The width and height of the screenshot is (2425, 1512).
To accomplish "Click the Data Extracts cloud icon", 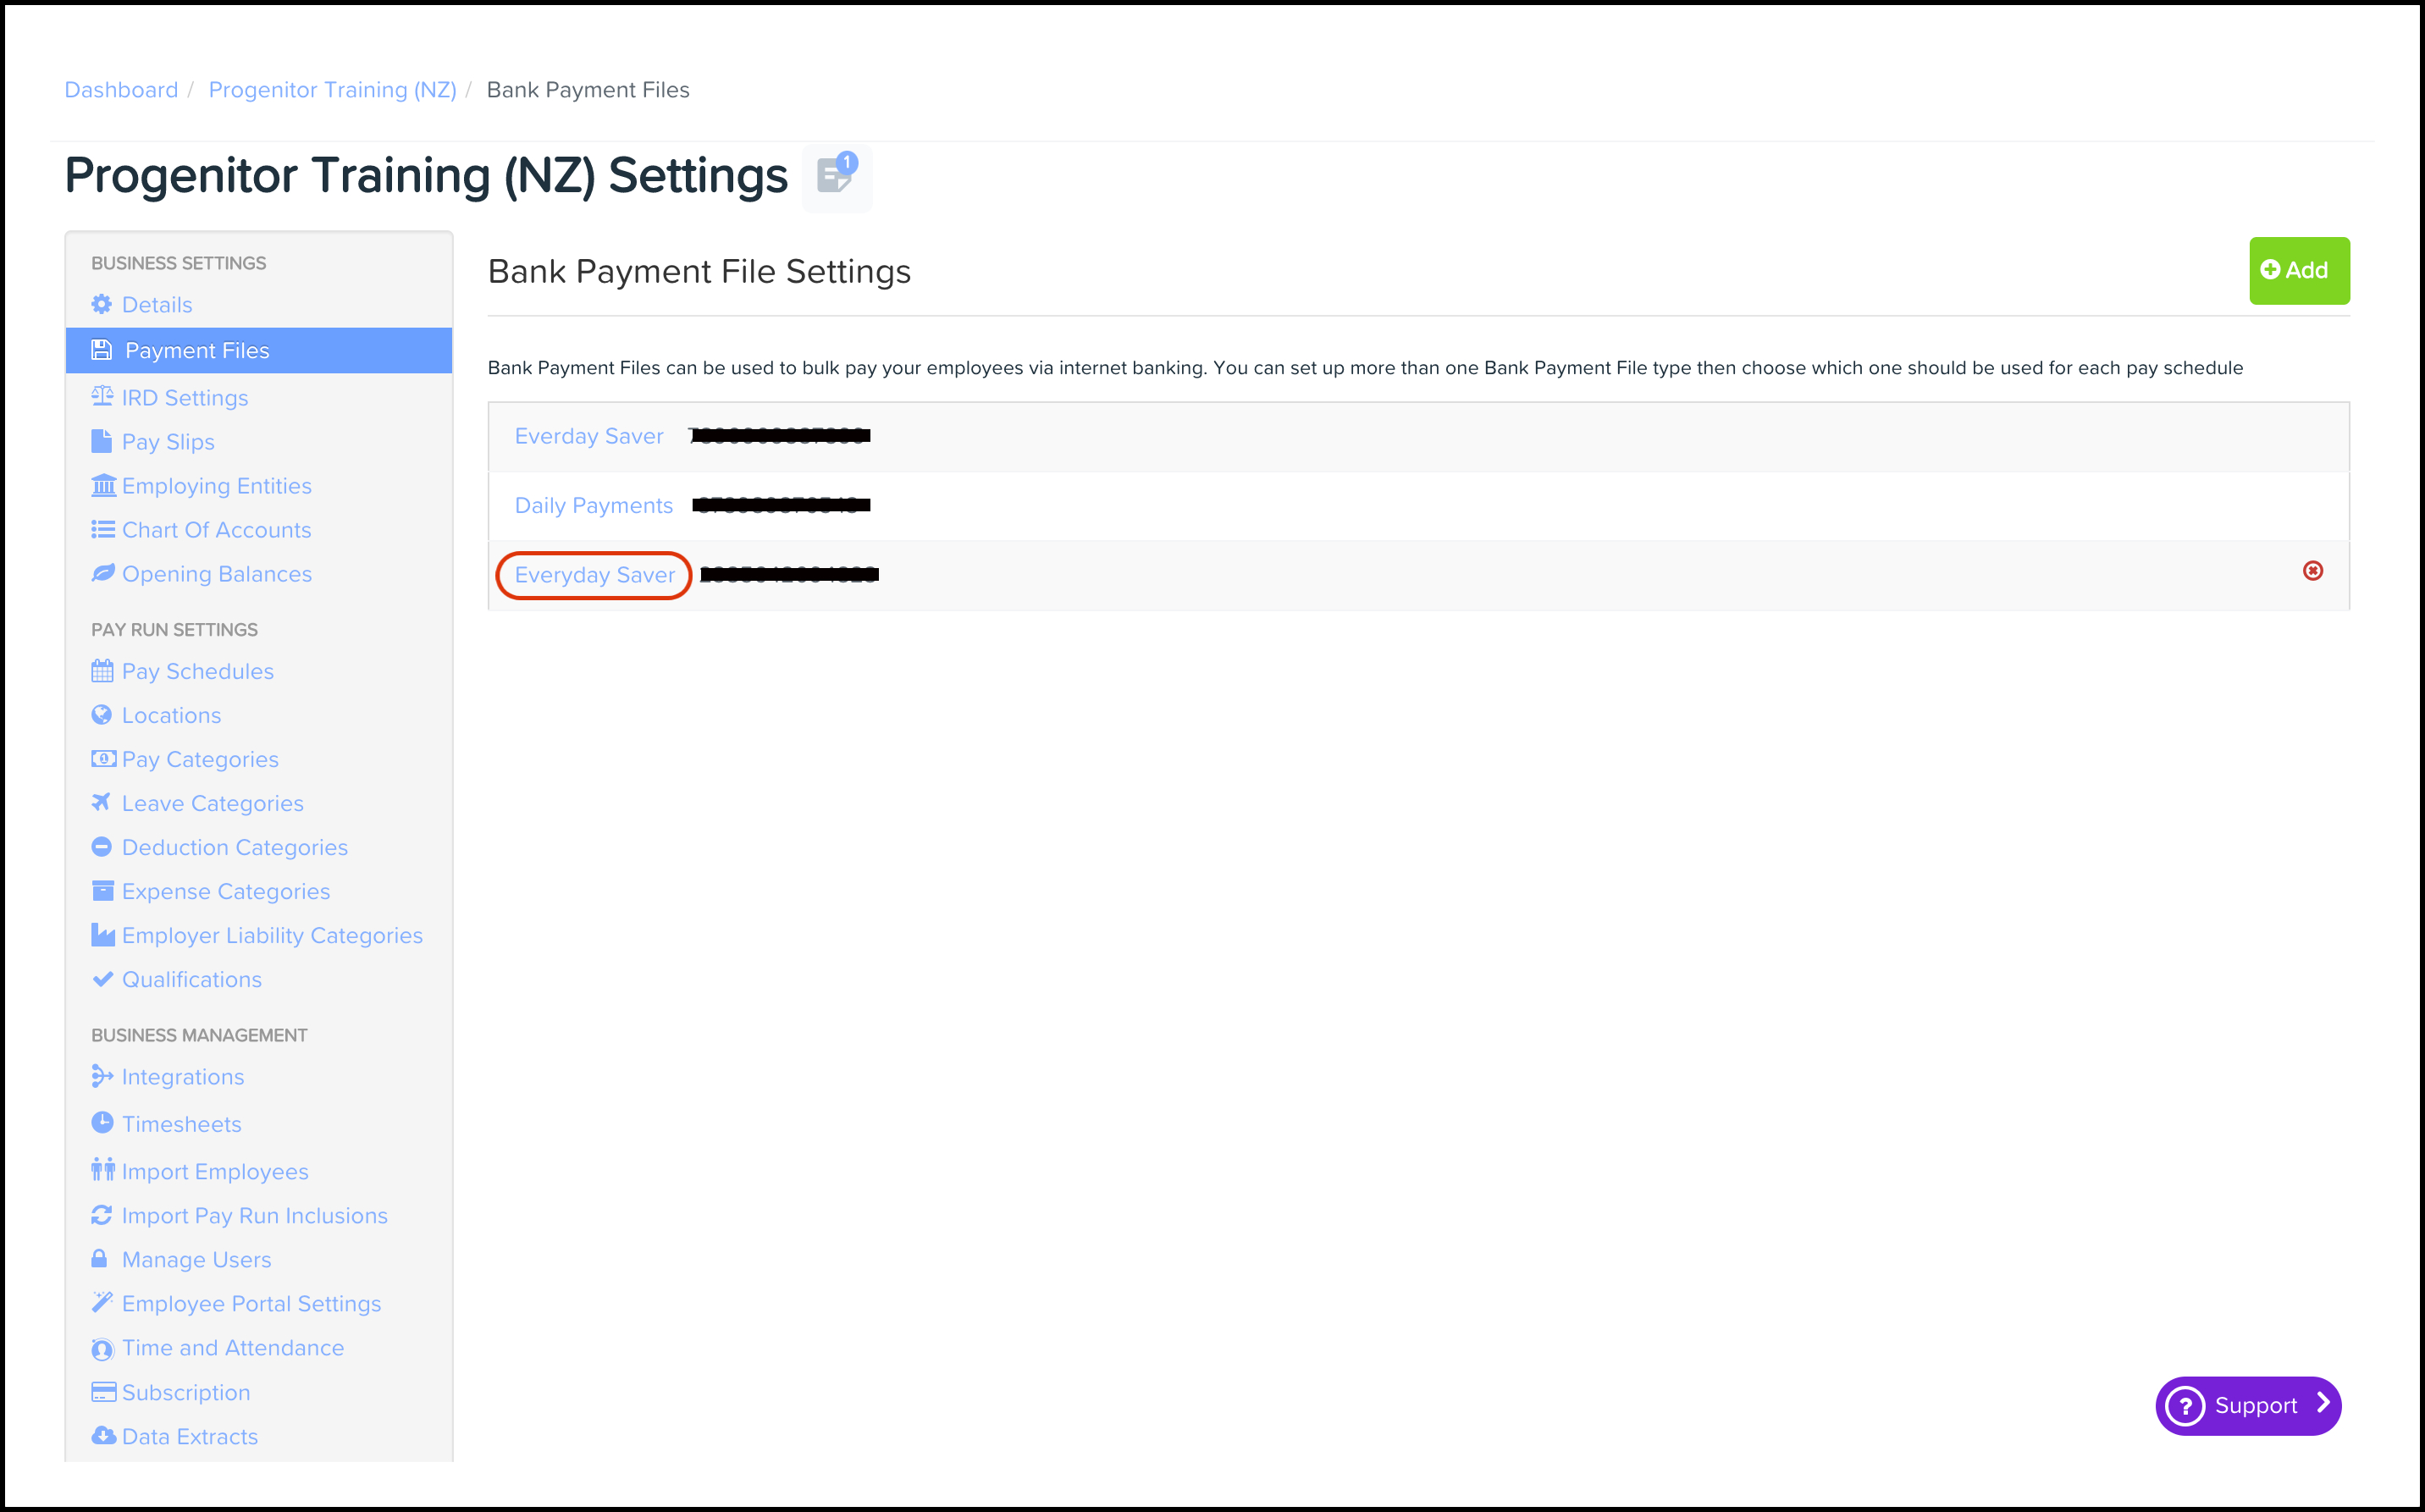I will pyautogui.click(x=103, y=1436).
